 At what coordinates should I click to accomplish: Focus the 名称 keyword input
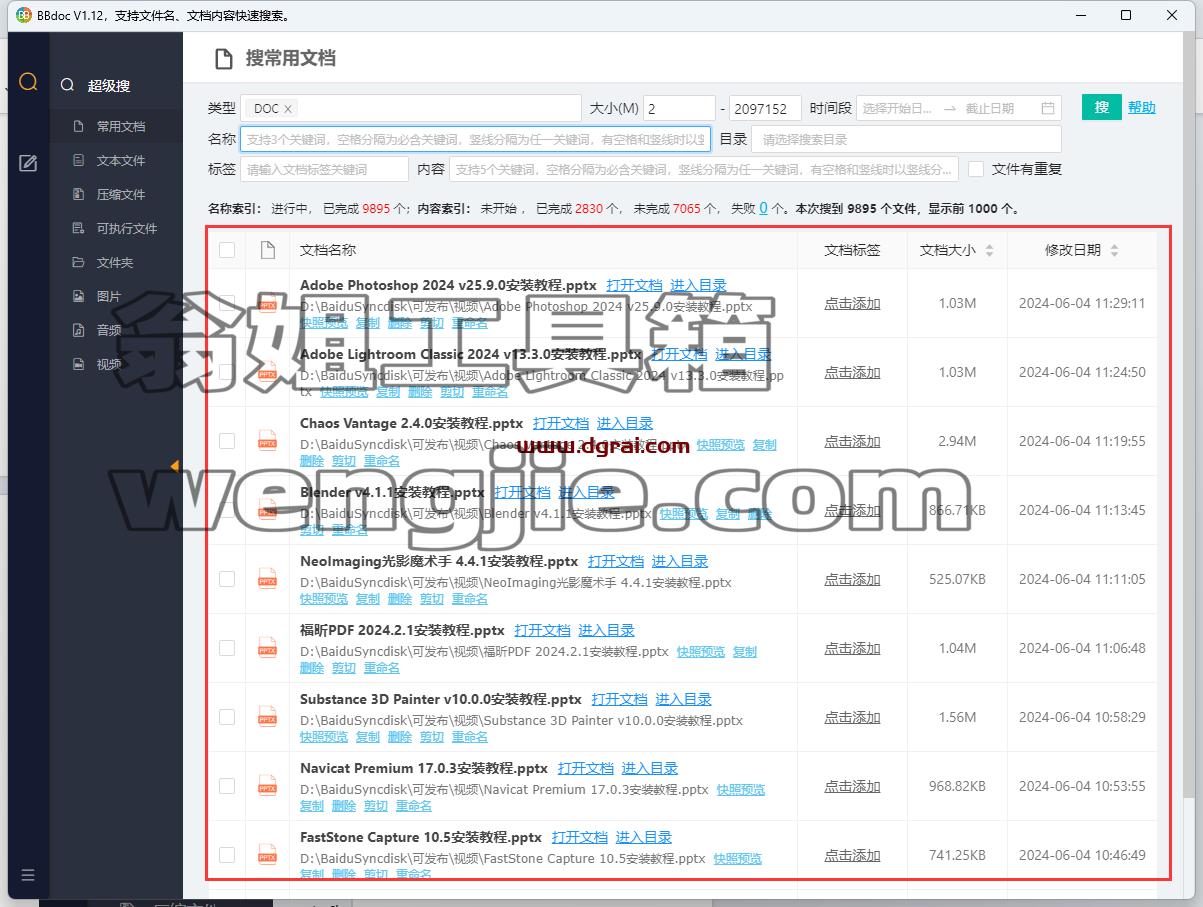[475, 139]
